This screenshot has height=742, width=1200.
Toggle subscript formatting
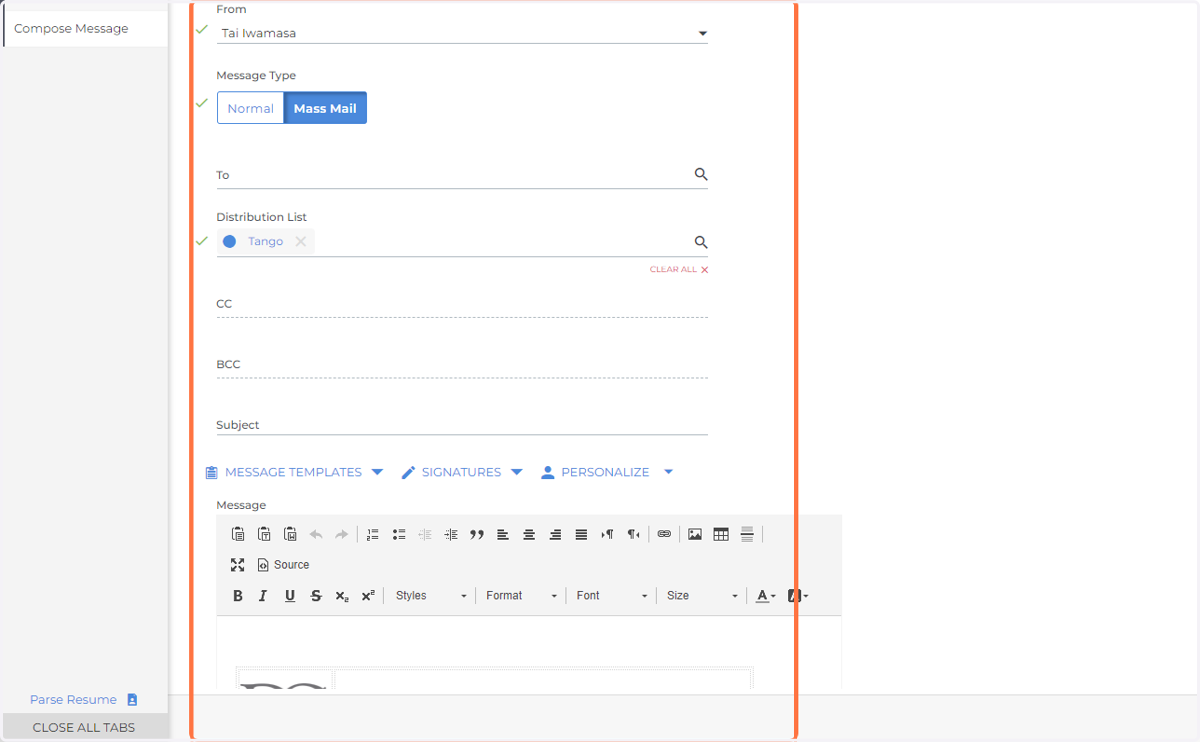click(342, 596)
